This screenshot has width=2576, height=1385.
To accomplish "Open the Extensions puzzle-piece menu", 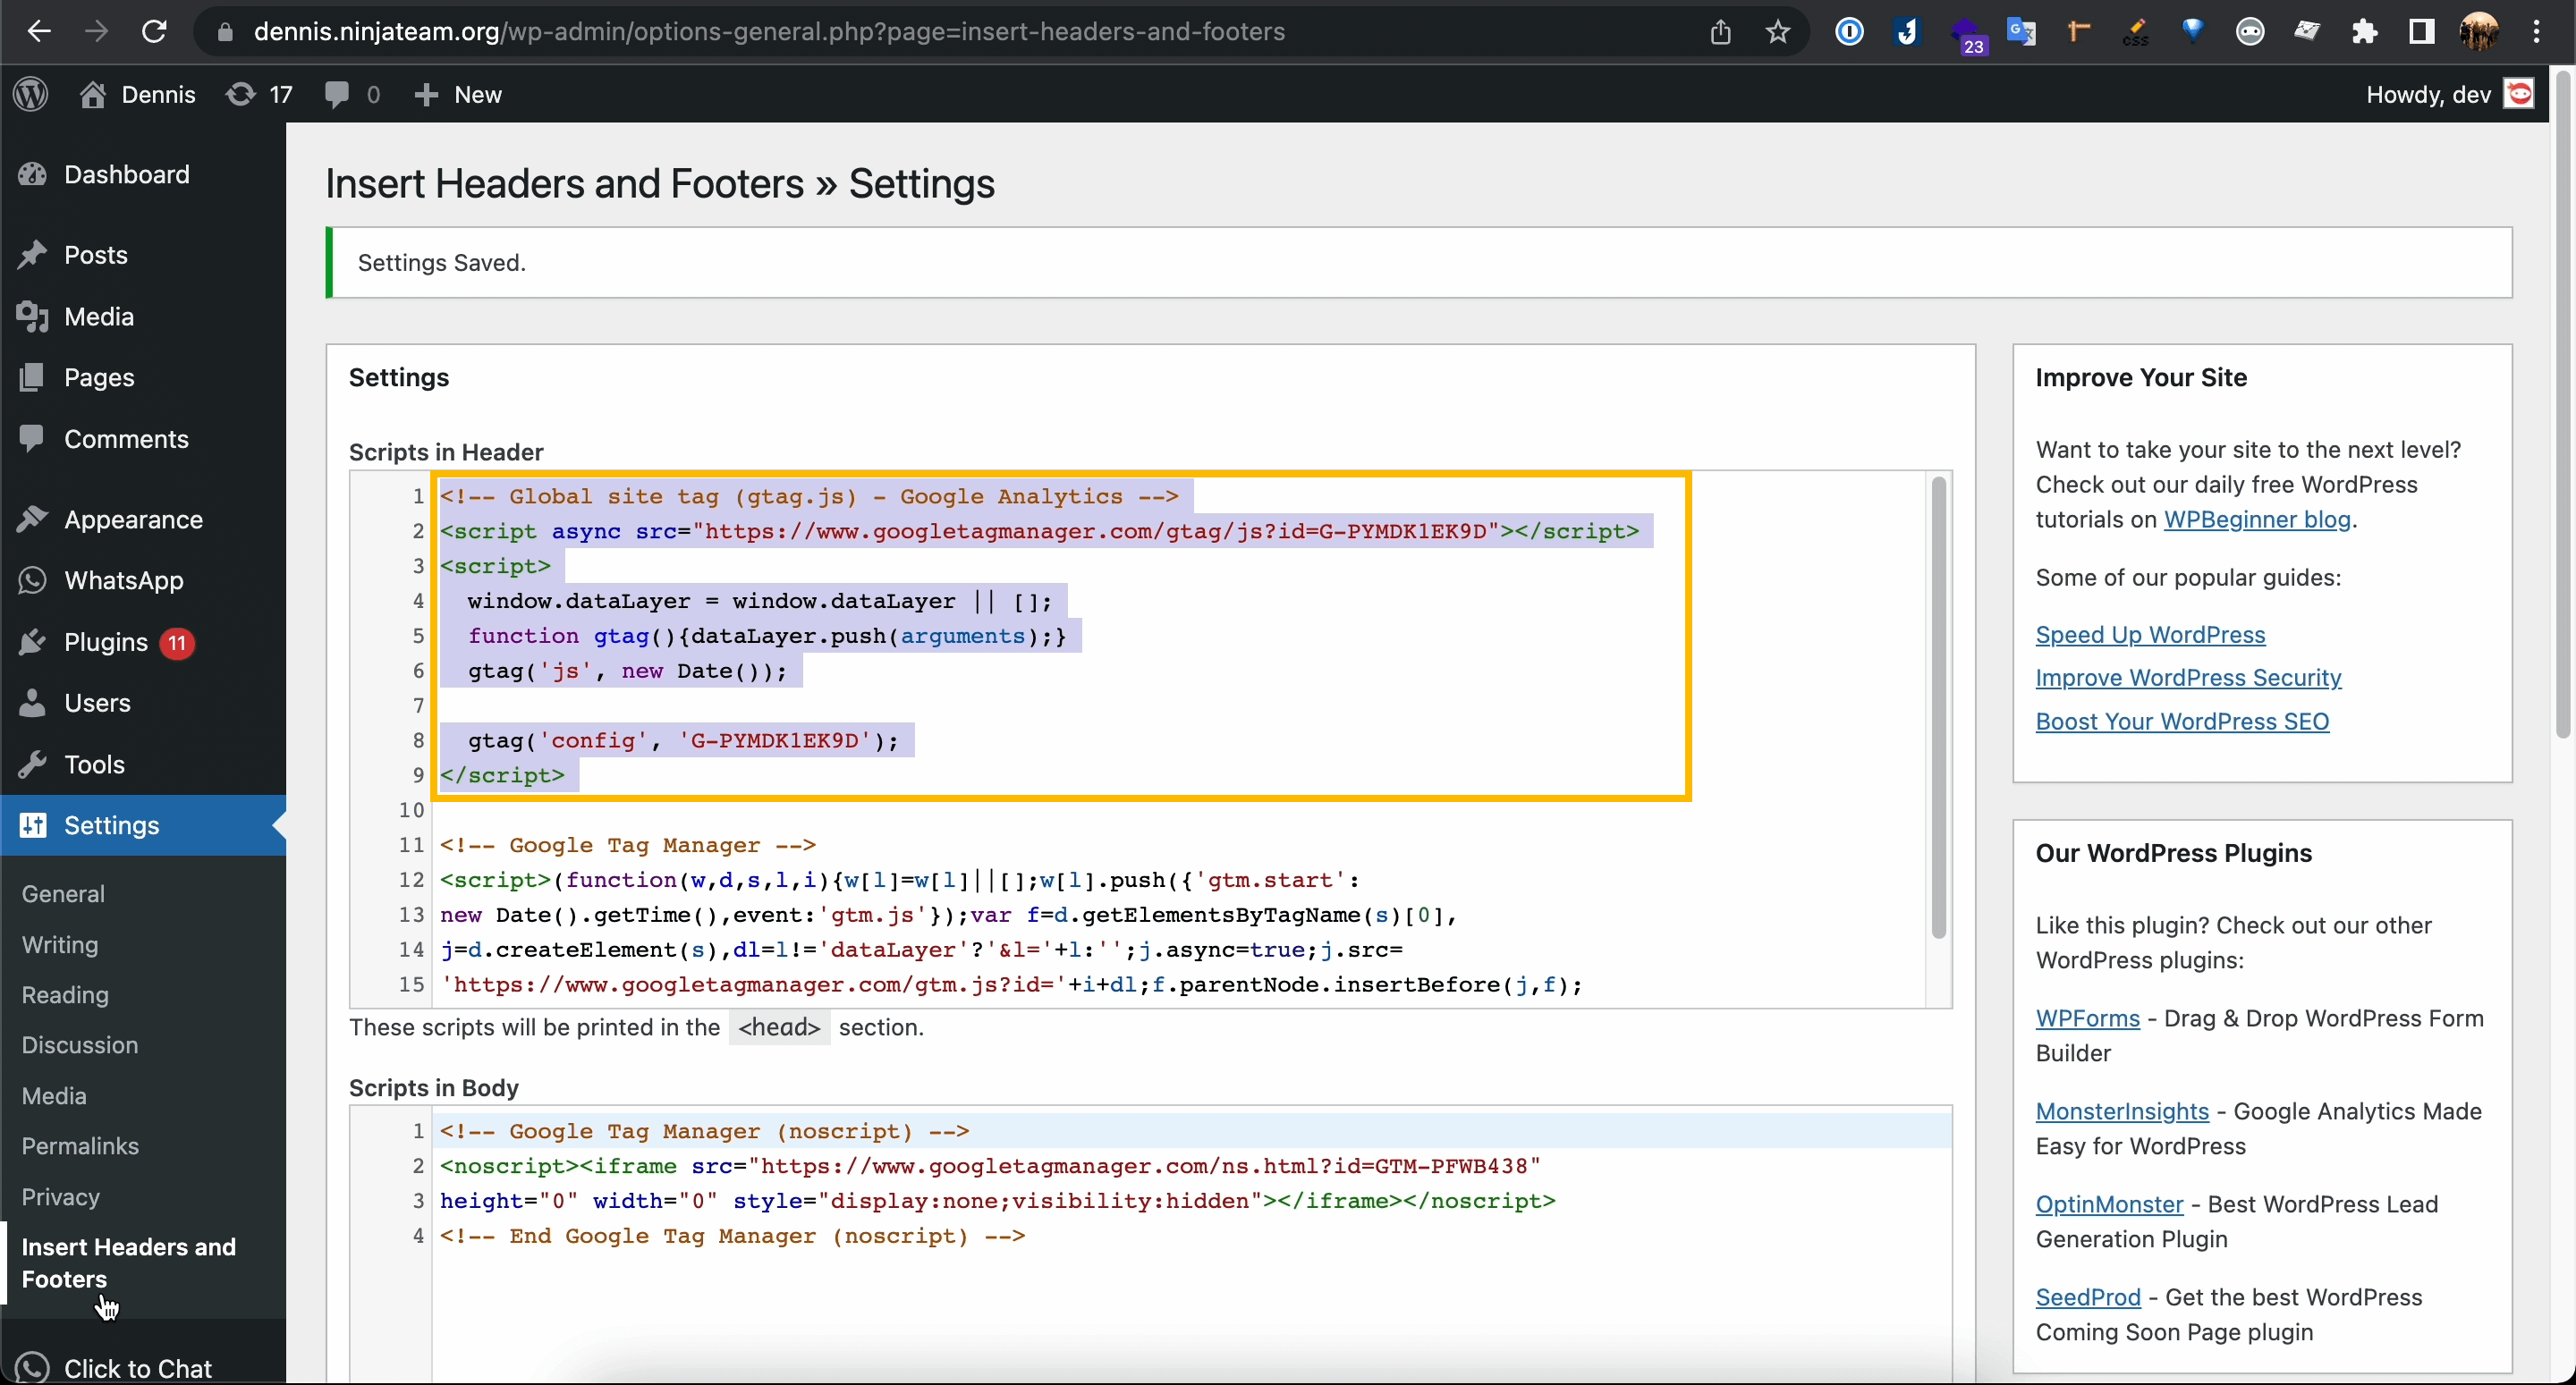I will (2365, 32).
